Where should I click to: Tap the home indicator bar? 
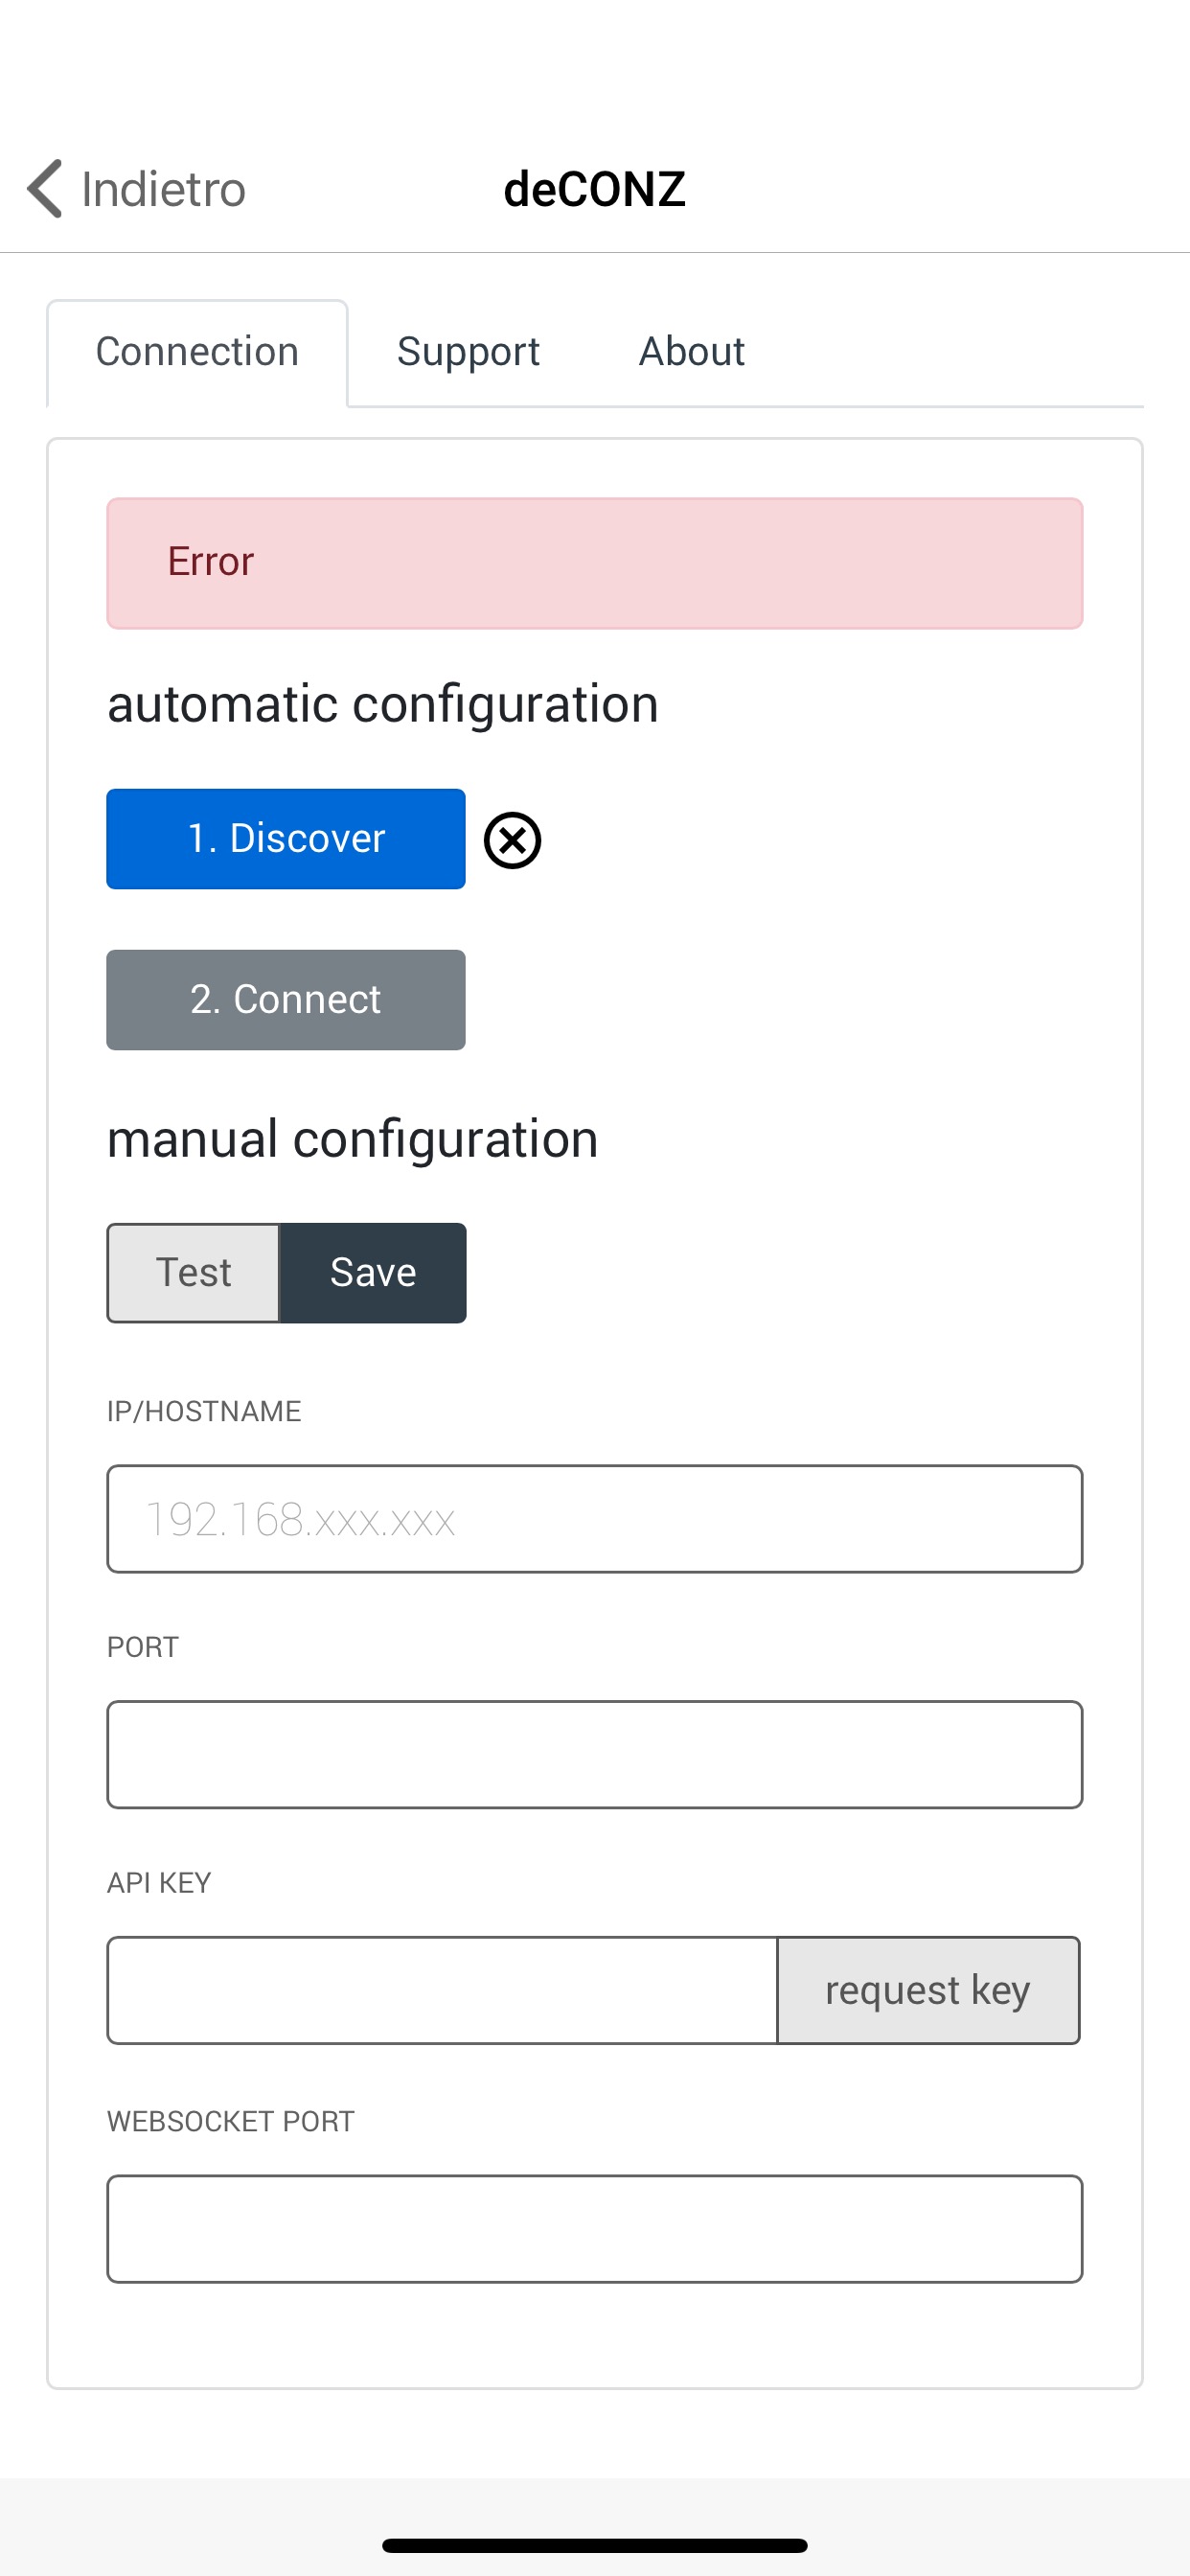coord(594,2545)
